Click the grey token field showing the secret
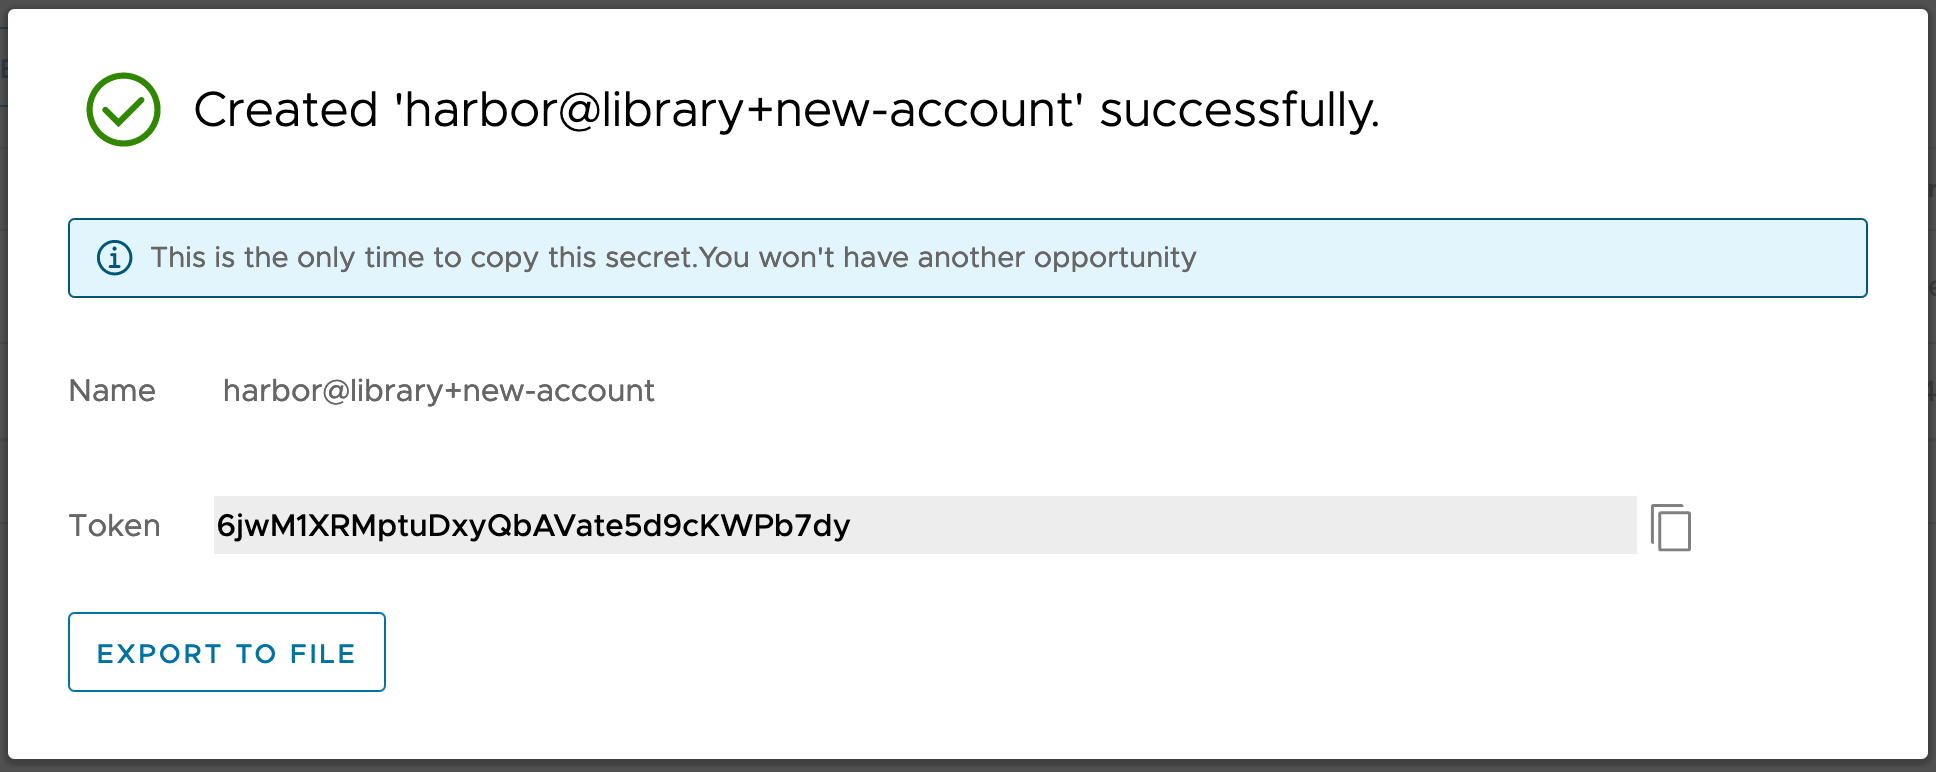Viewport: 1936px width, 772px height. 920,524
